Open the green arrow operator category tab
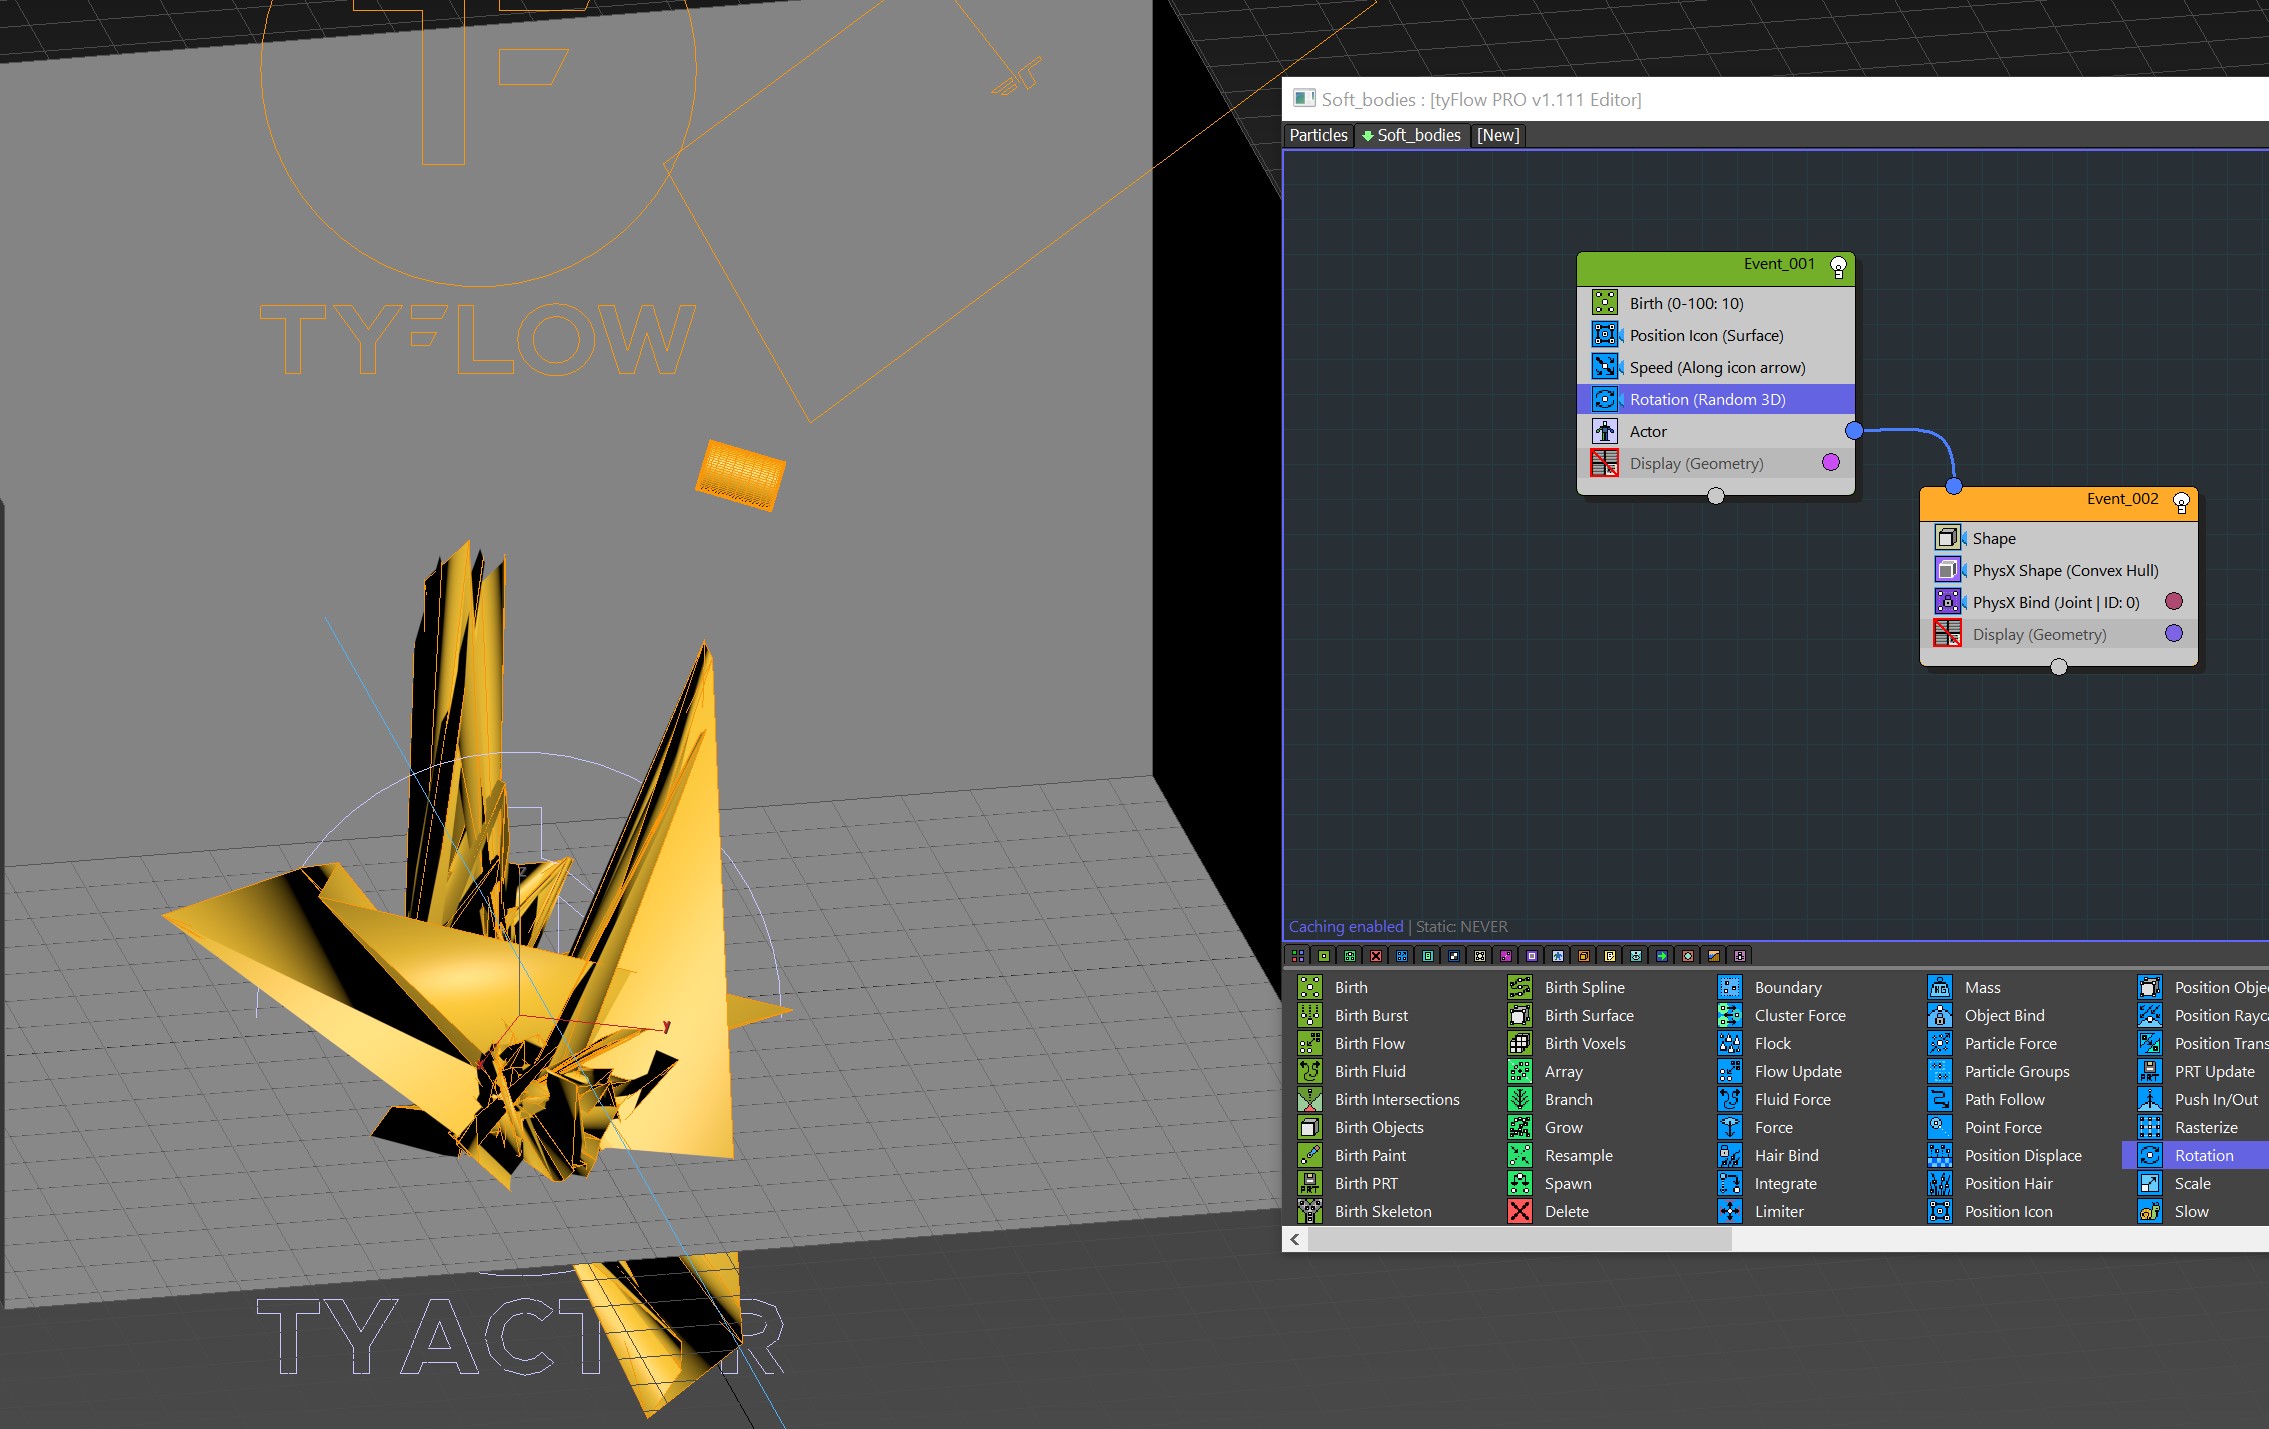This screenshot has width=2269, height=1429. 1662,956
